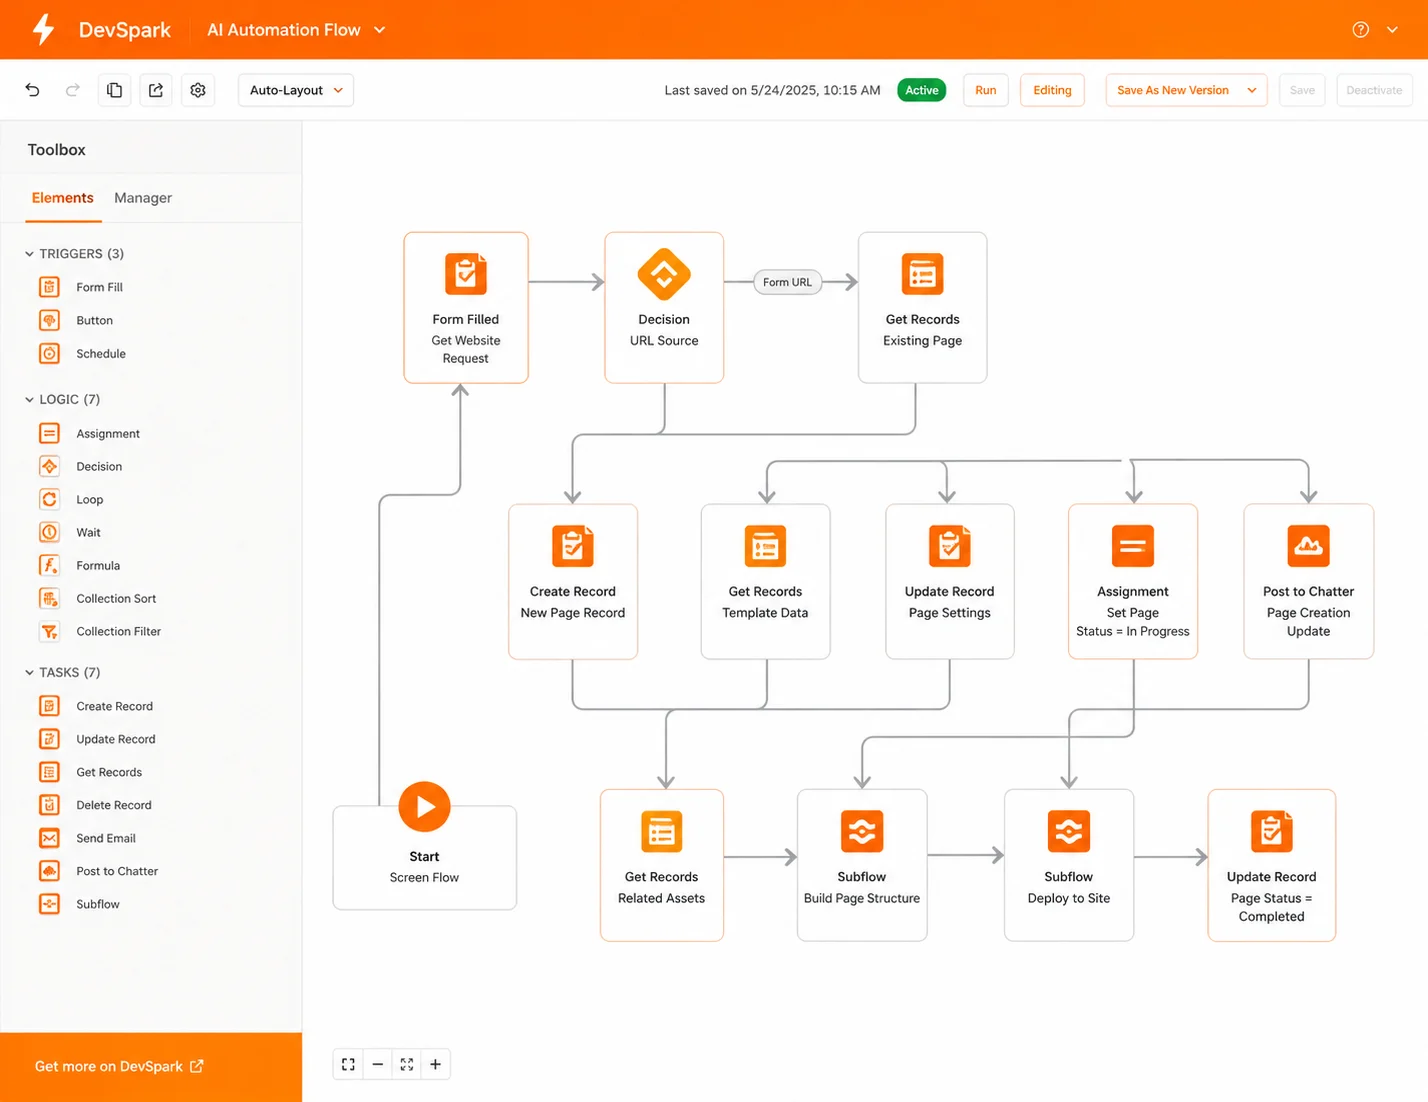Select the Delete Record task icon
The width and height of the screenshot is (1428, 1102).
(49, 805)
